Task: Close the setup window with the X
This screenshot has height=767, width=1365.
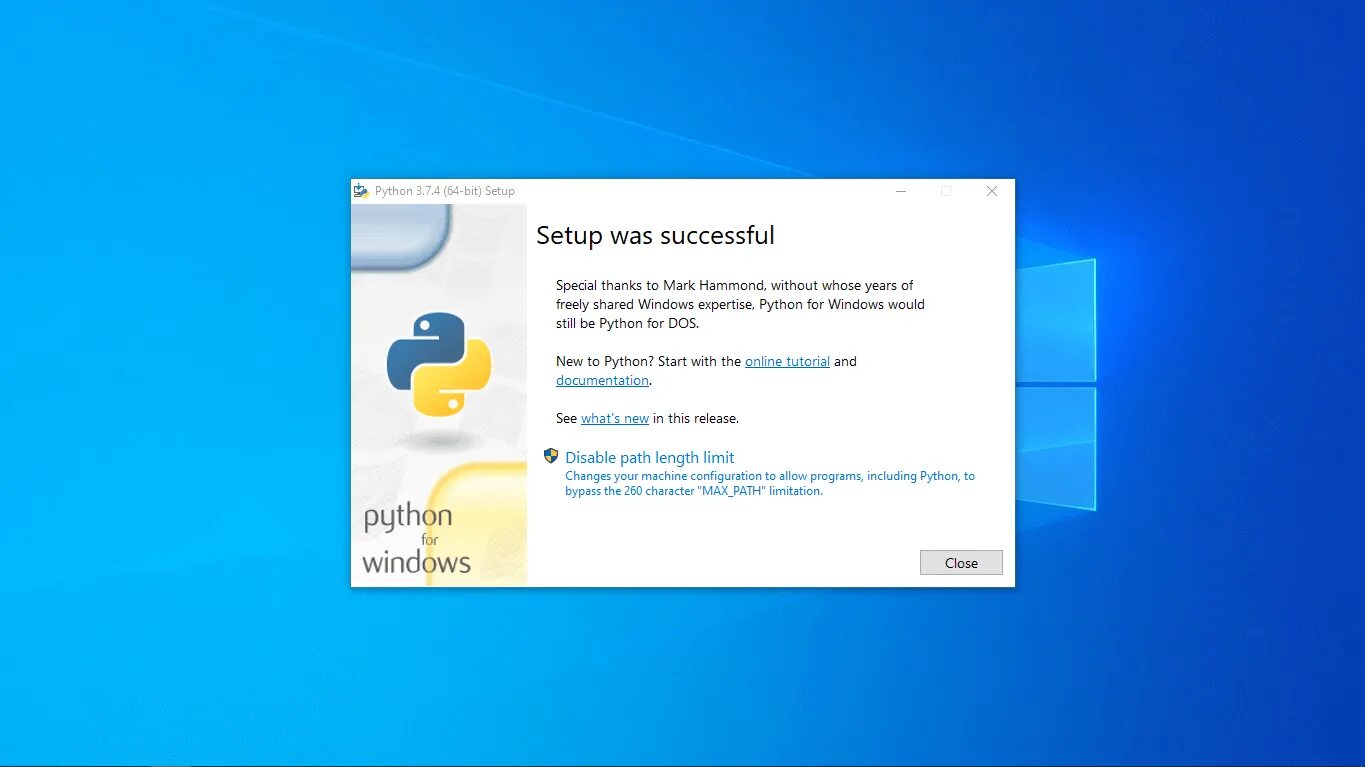Action: (991, 191)
